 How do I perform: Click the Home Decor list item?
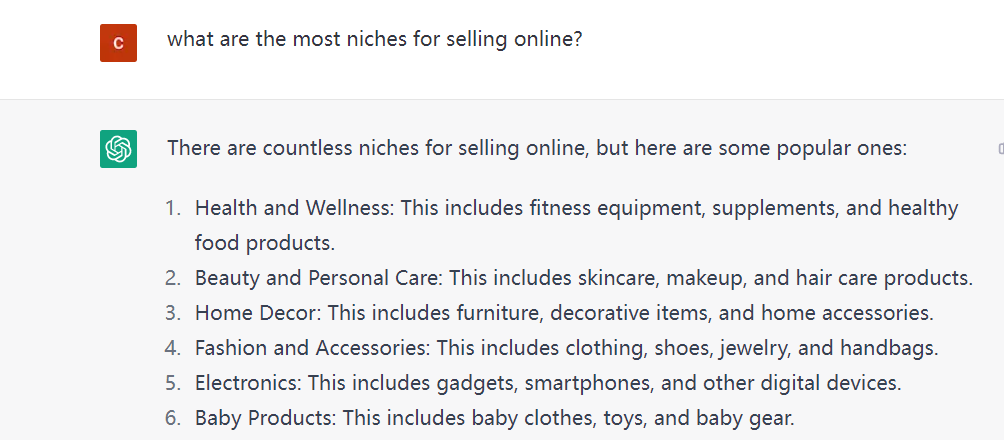pos(564,313)
